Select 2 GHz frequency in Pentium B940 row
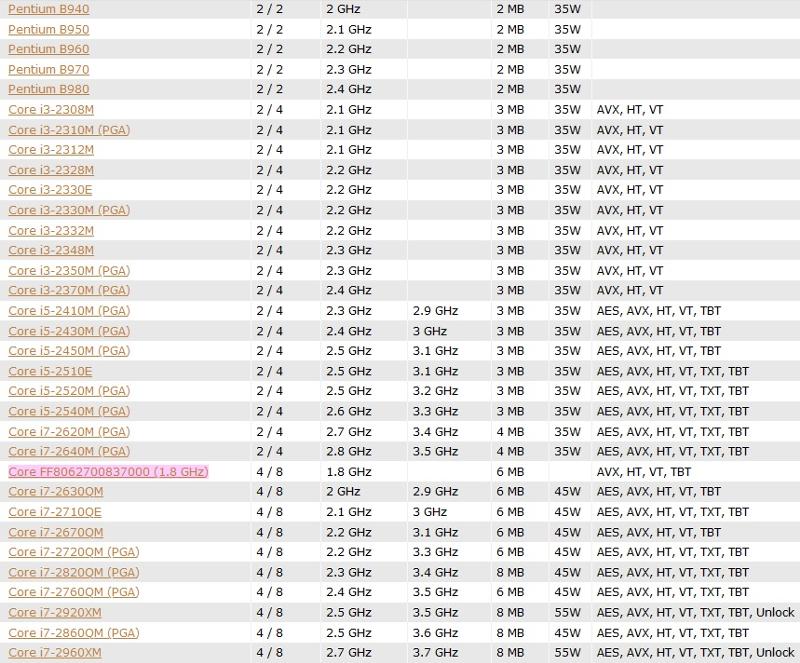The width and height of the screenshot is (800, 663). tap(343, 9)
